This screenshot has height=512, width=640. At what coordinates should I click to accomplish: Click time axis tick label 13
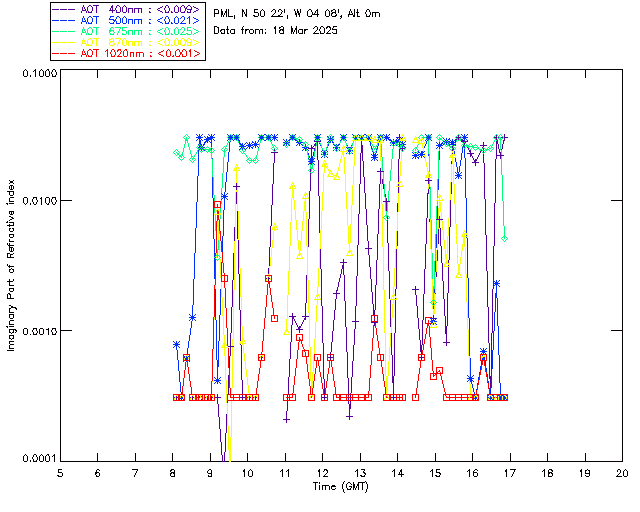pos(360,473)
